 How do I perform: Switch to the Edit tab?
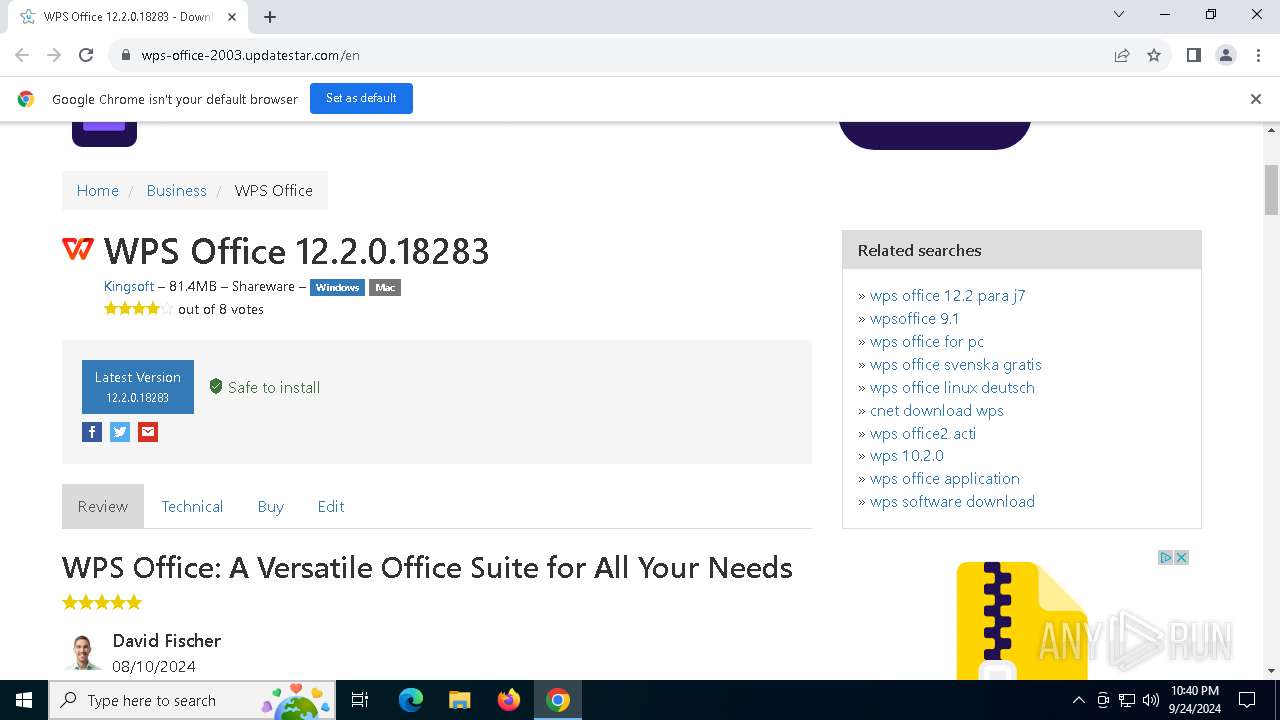click(x=331, y=506)
